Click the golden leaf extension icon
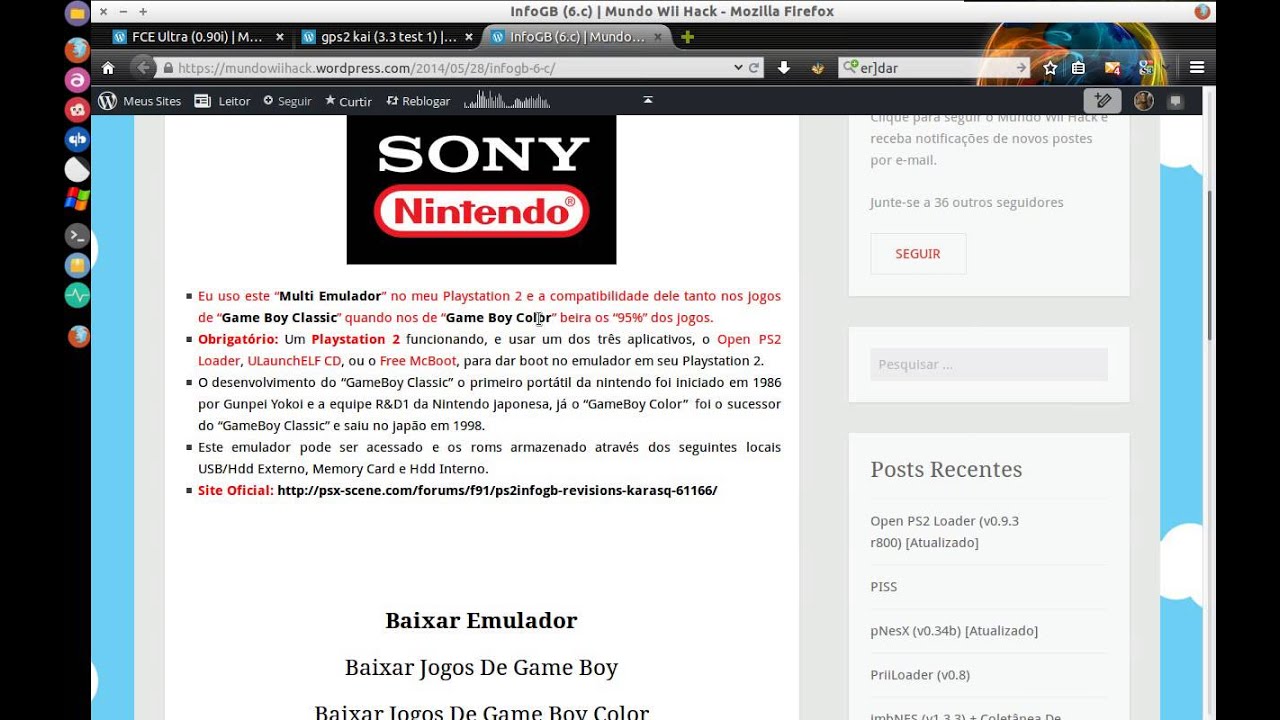This screenshot has height=720, width=1280. [x=817, y=68]
